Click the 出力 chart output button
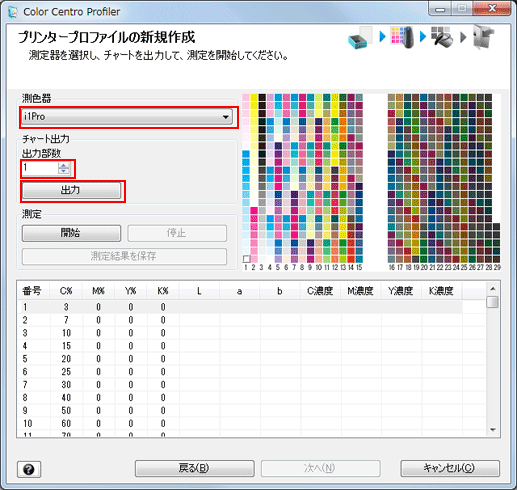The image size is (517, 490). pos(71,190)
